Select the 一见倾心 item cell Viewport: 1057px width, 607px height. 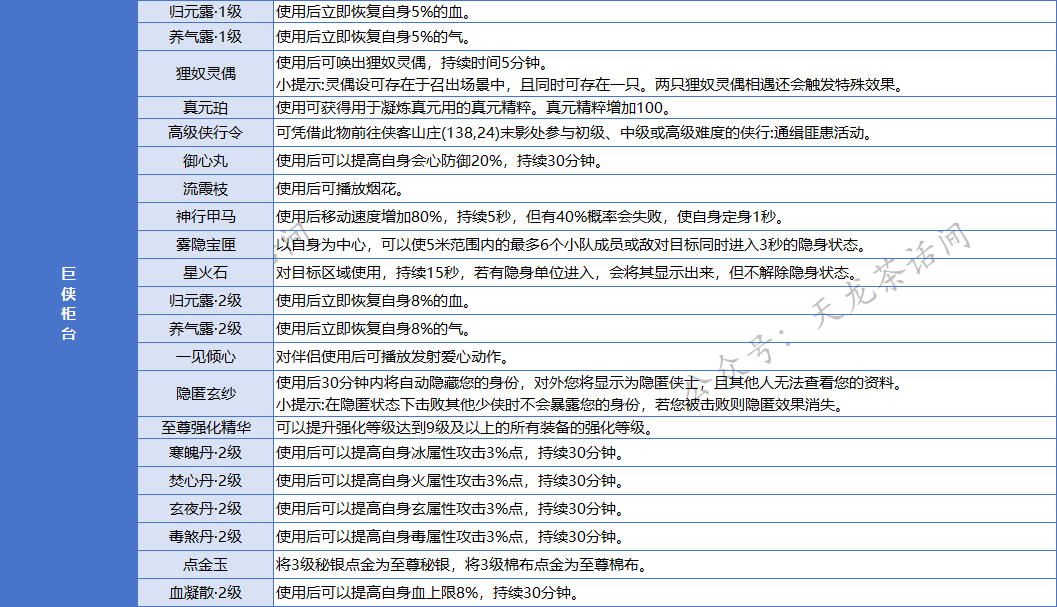206,357
